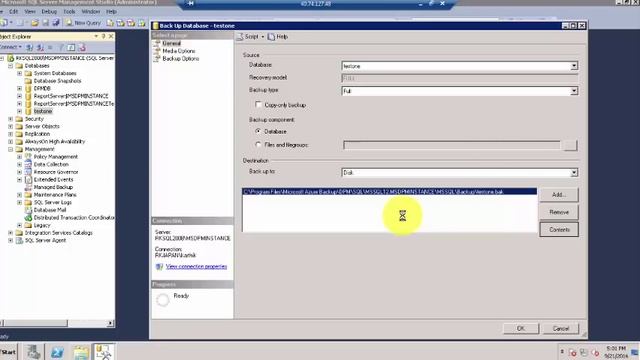Open the Window menu

point(91,11)
